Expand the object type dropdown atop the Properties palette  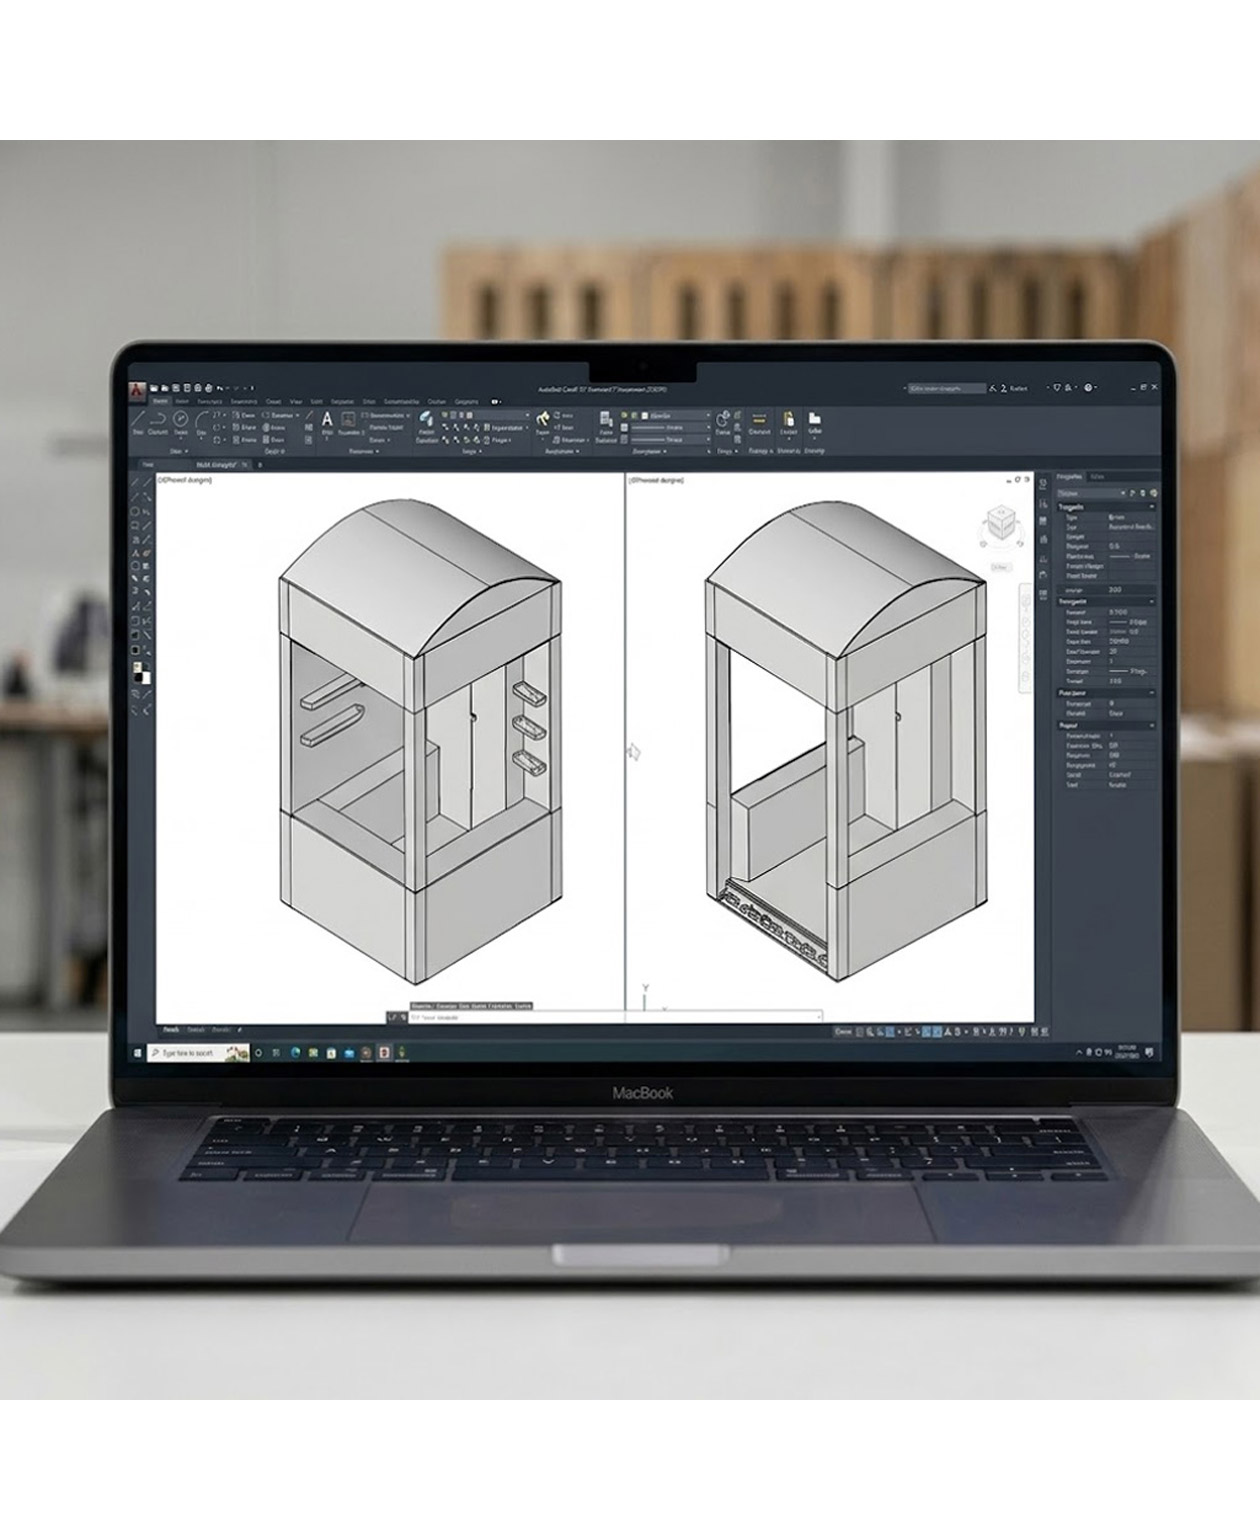click(1092, 493)
